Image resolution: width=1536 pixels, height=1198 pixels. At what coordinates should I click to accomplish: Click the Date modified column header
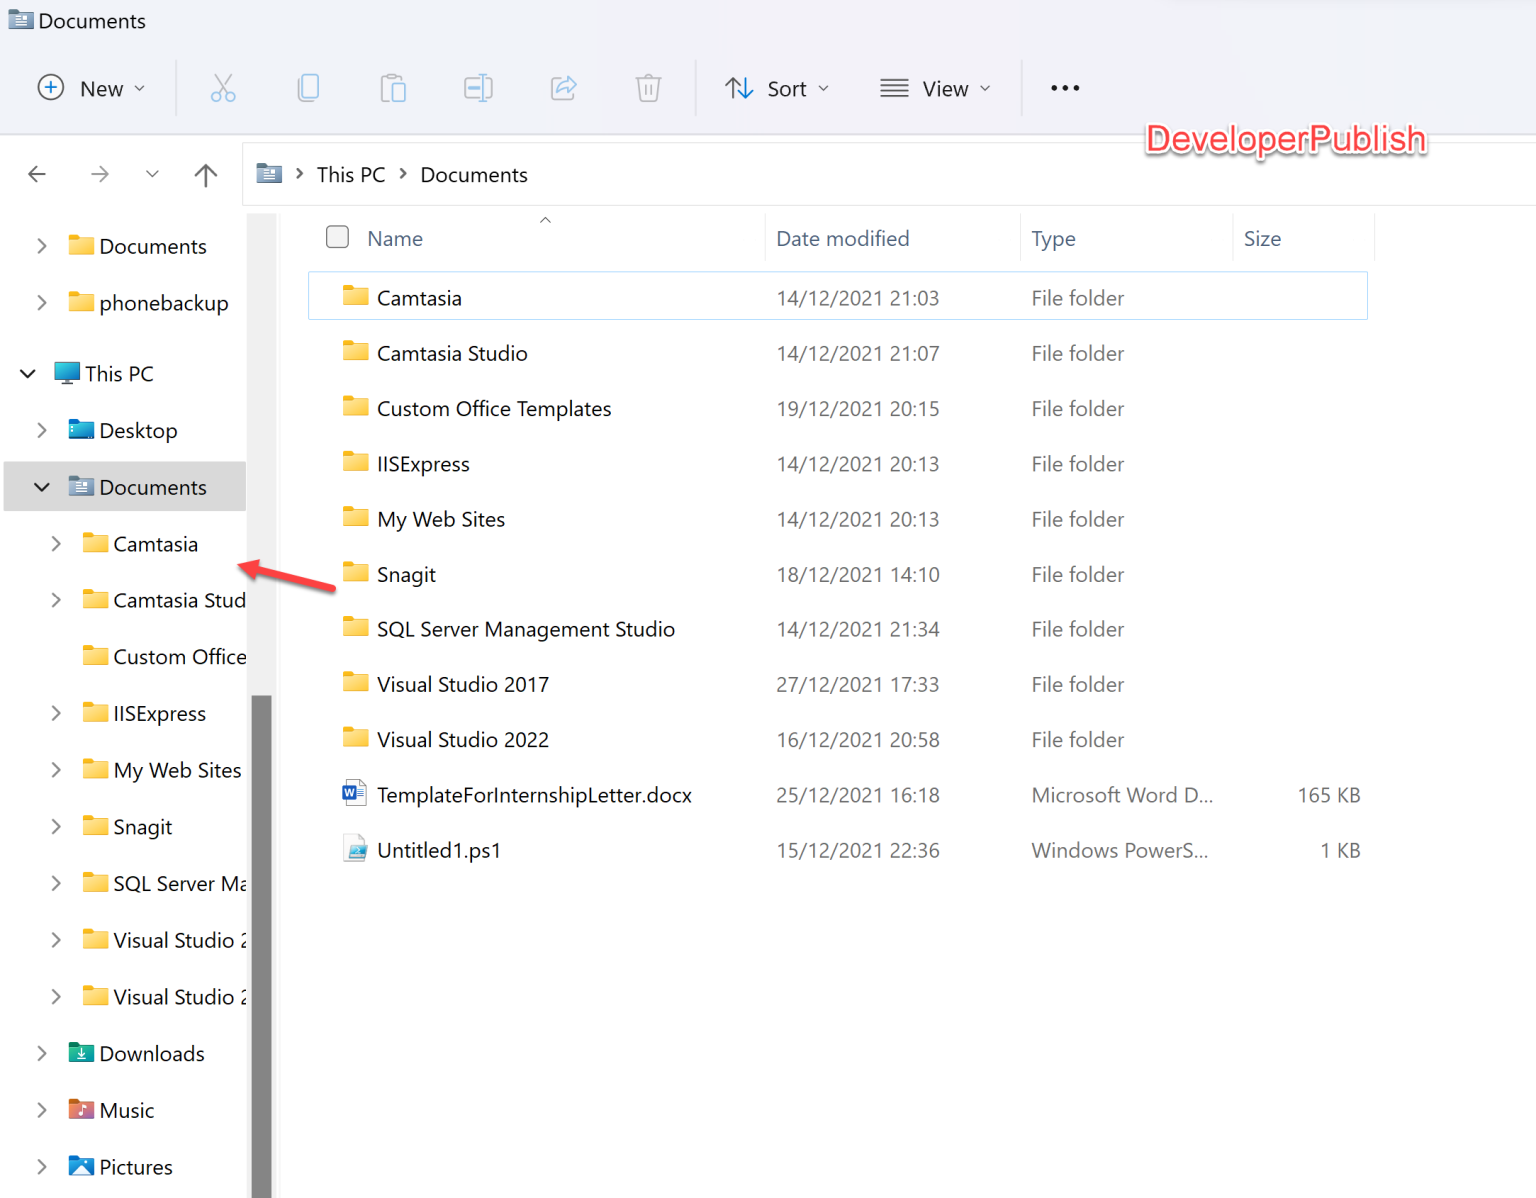(843, 238)
